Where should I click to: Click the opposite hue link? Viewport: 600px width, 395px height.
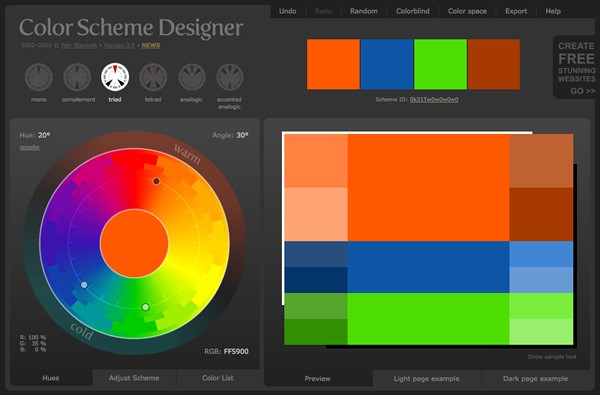point(29,147)
